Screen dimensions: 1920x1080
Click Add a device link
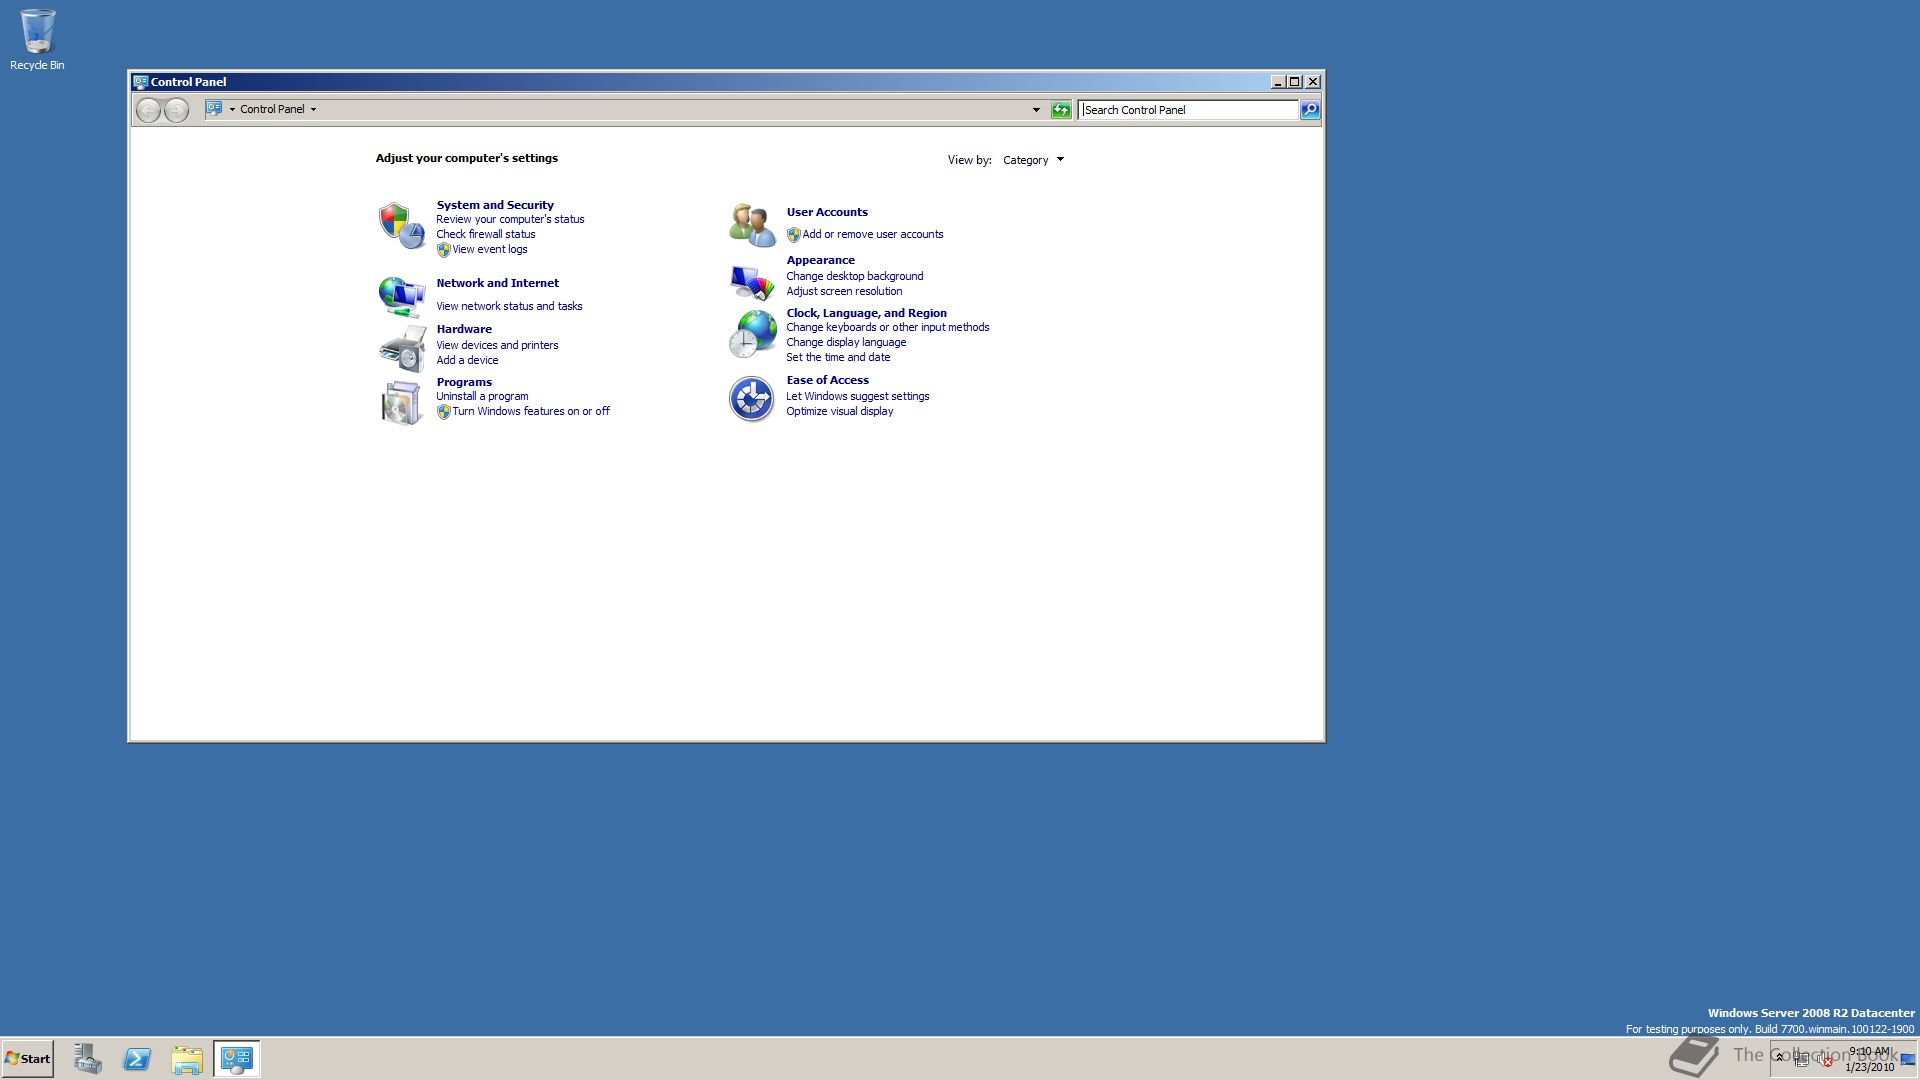[467, 361]
